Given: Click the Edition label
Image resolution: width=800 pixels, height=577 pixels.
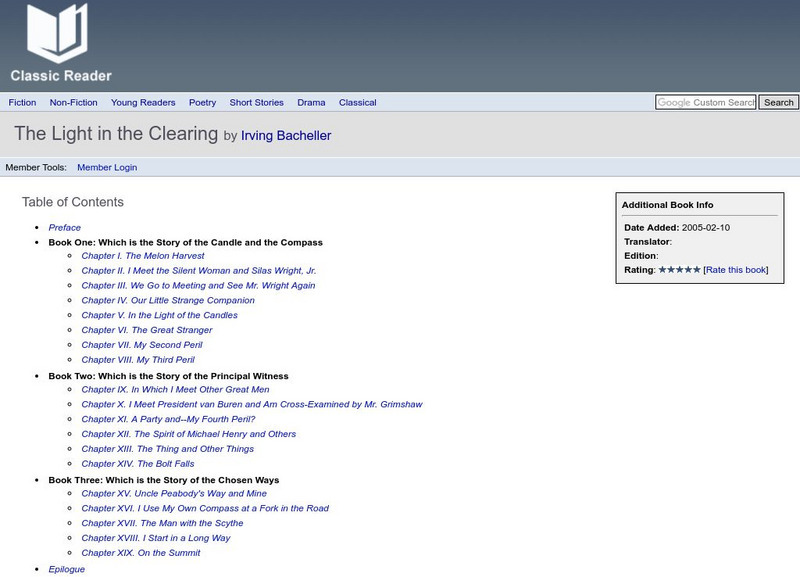Looking at the screenshot, I should coord(641,256).
